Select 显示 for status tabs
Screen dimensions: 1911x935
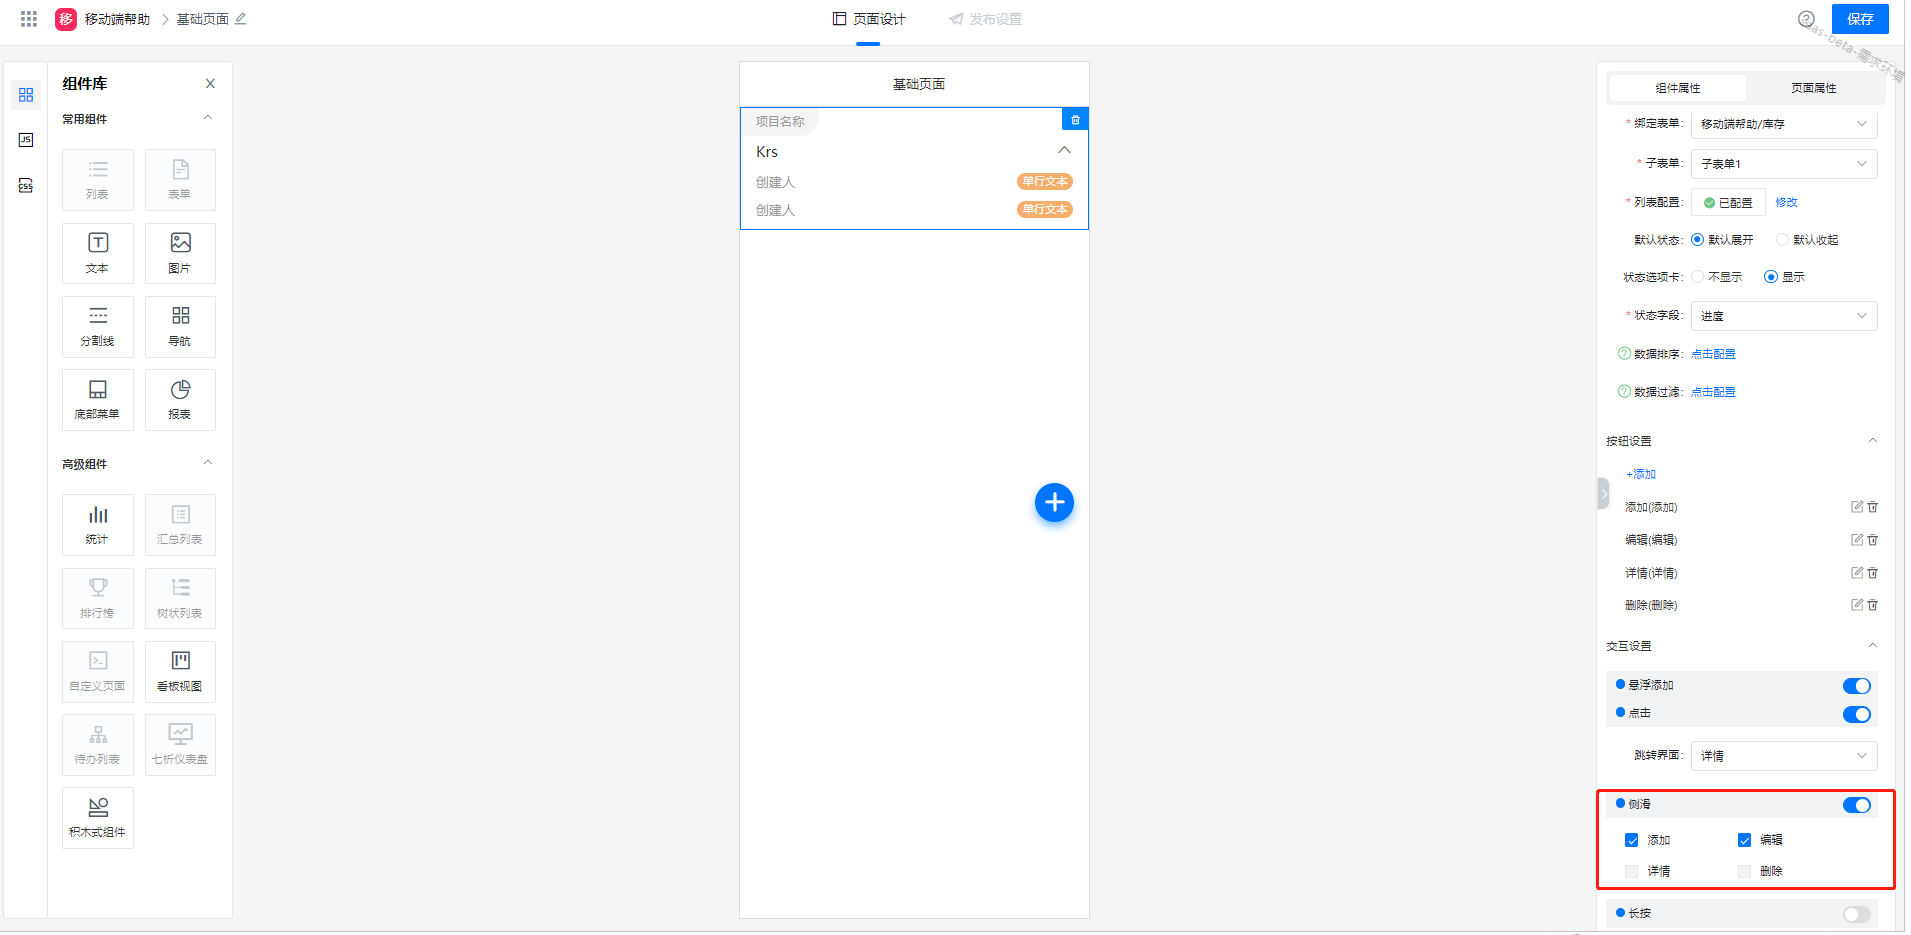tap(1771, 277)
